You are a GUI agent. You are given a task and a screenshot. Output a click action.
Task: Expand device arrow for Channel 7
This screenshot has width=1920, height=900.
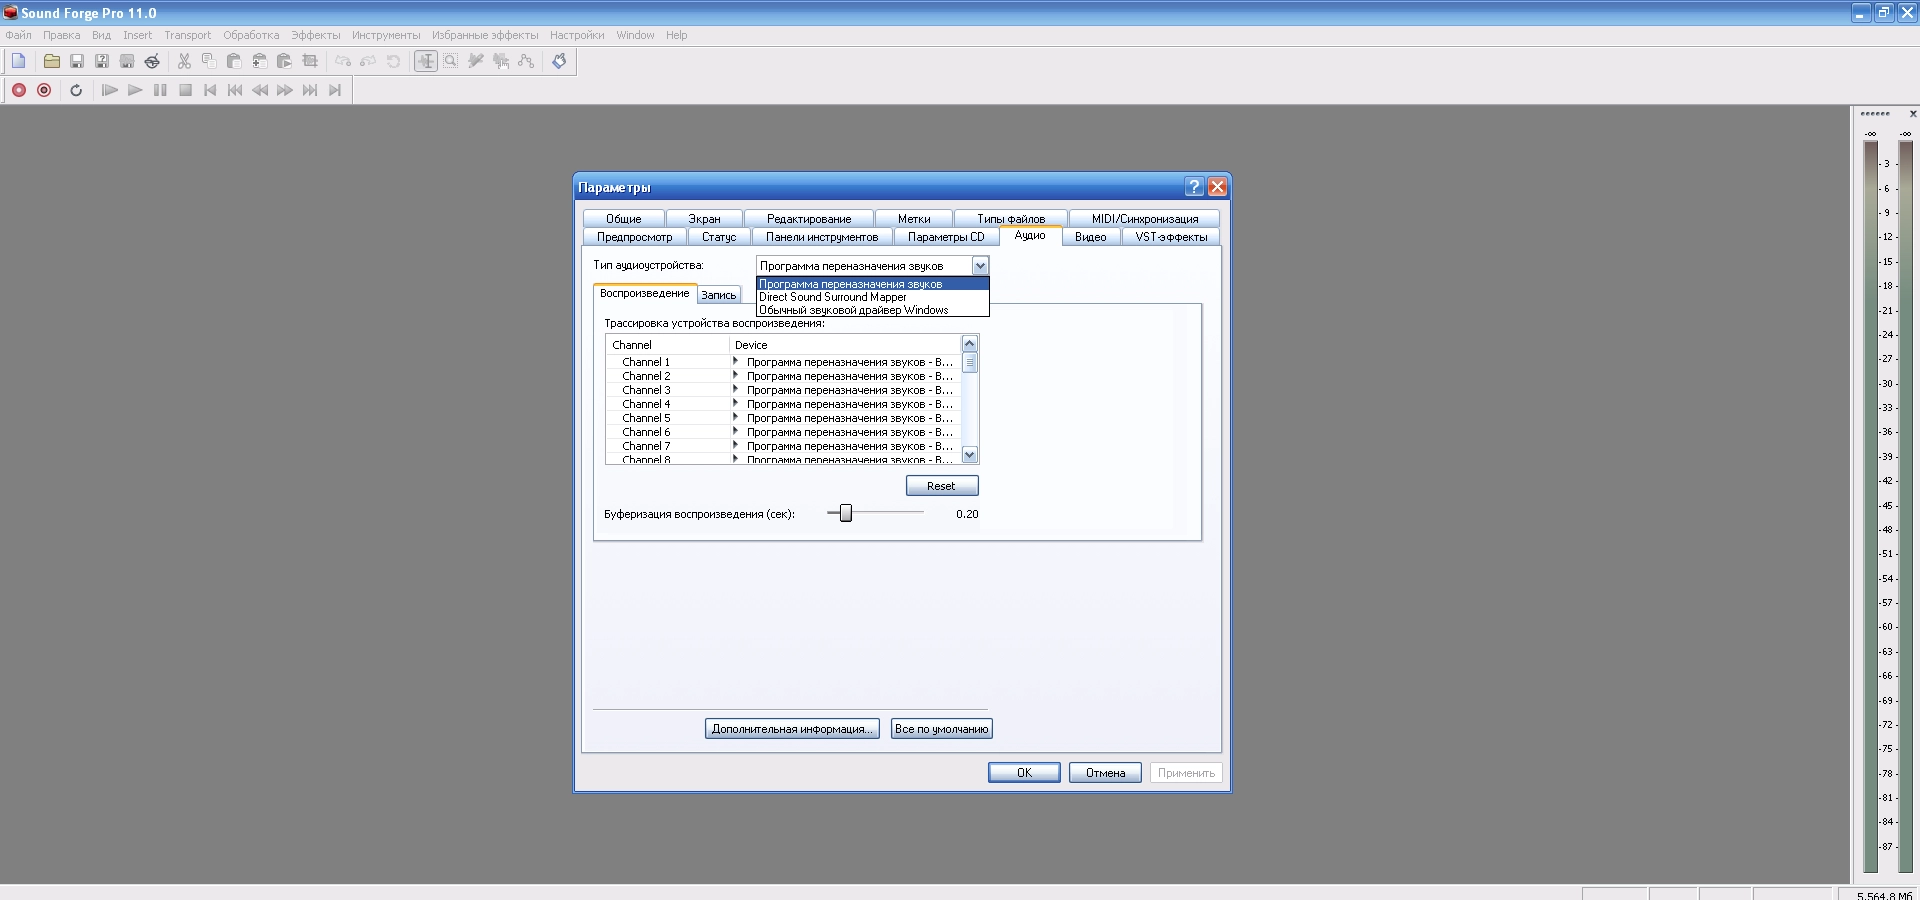735,446
